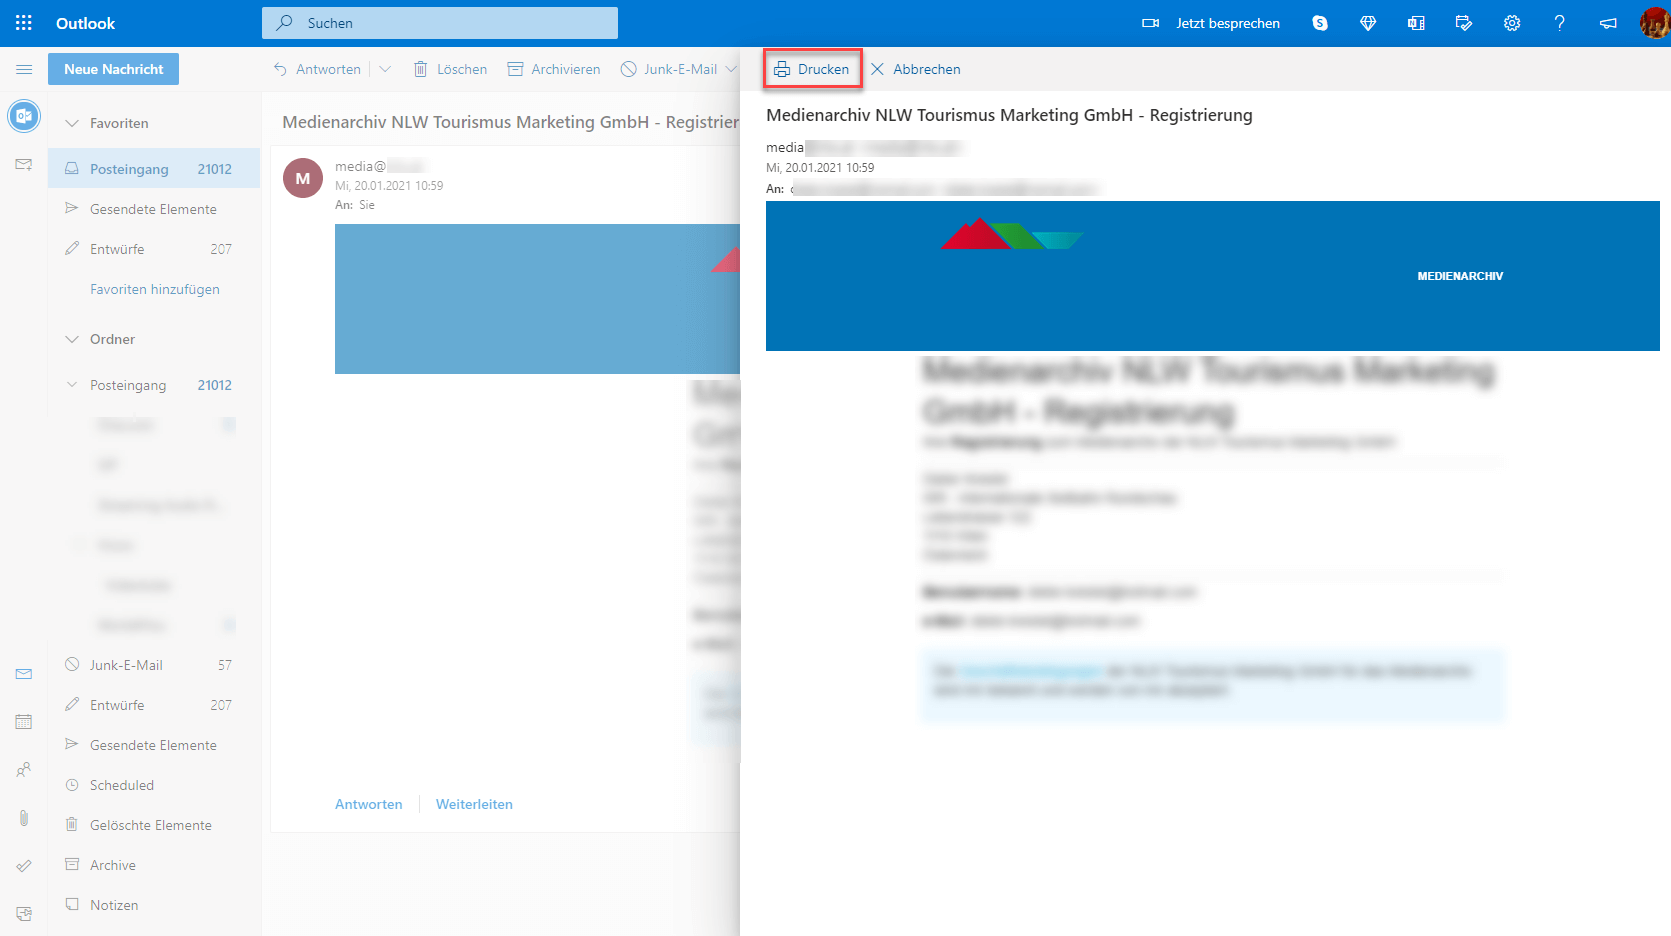Viewport: 1671px width, 936px height.
Task: Collapse Posteingang folder under Ordner
Action: point(72,385)
